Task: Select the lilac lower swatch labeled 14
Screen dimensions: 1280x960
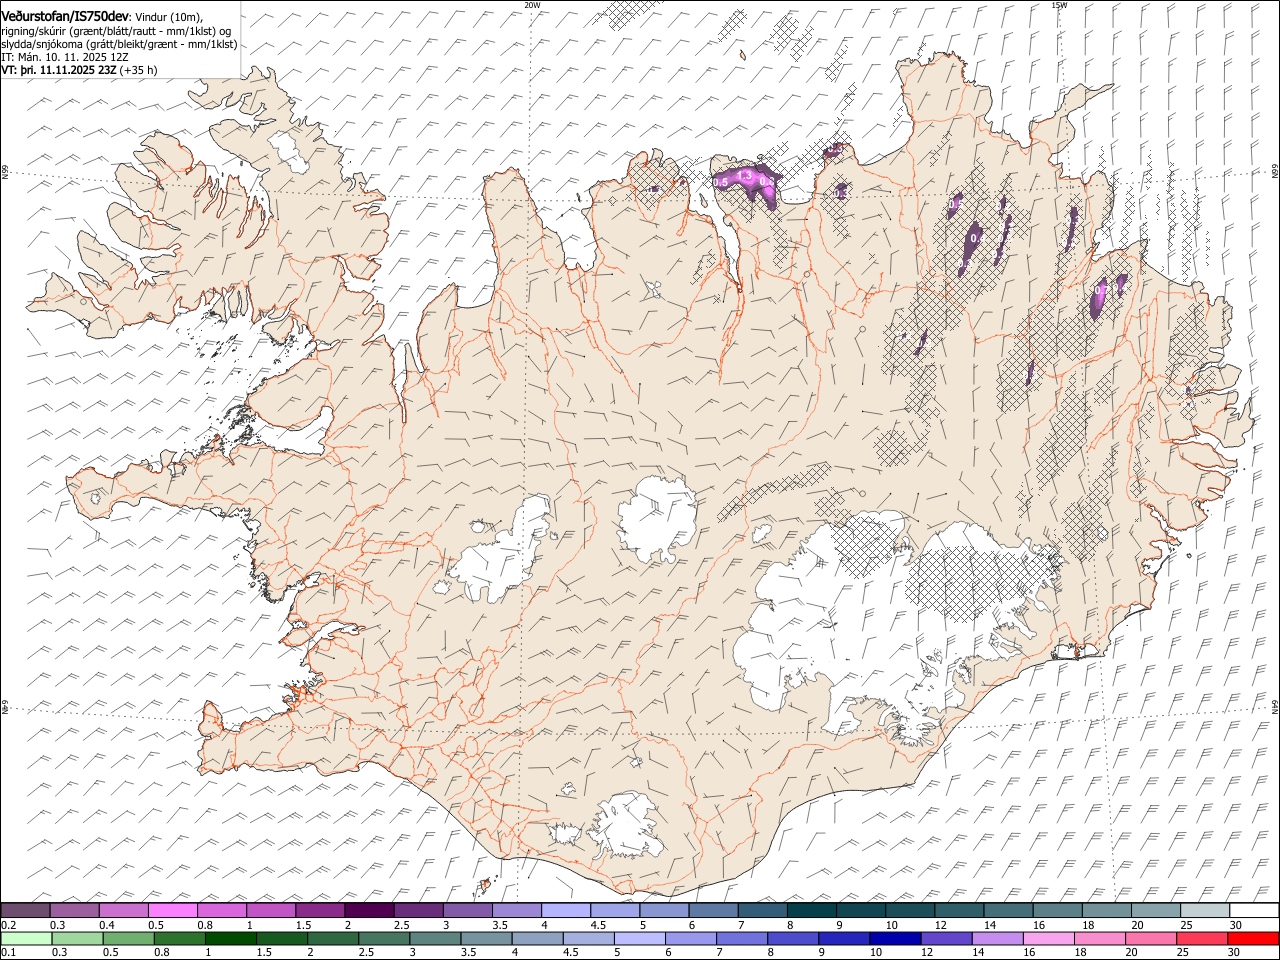Action: pyautogui.click(x=996, y=938)
